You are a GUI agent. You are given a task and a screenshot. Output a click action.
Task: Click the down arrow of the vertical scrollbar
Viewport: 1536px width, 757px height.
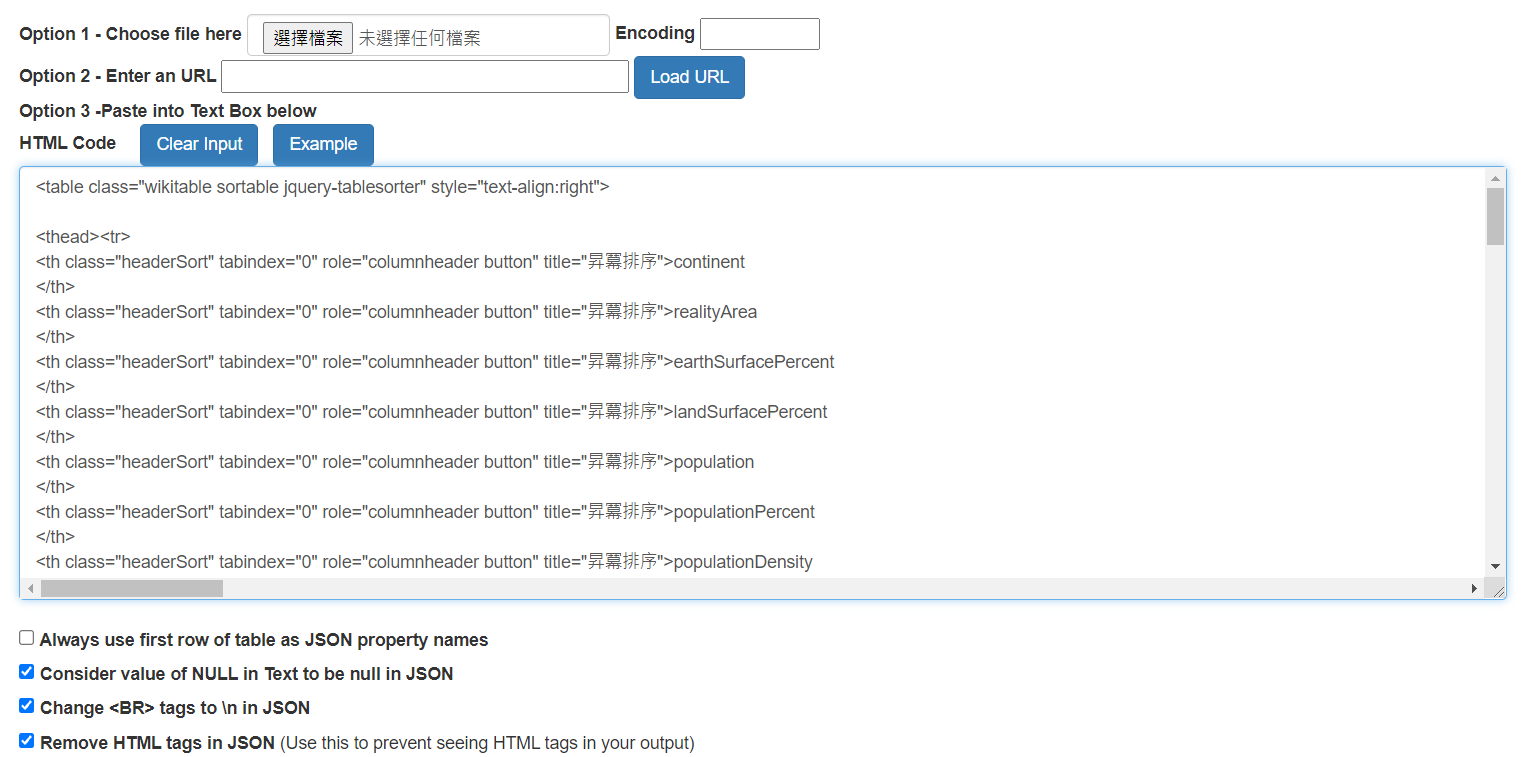1495,566
